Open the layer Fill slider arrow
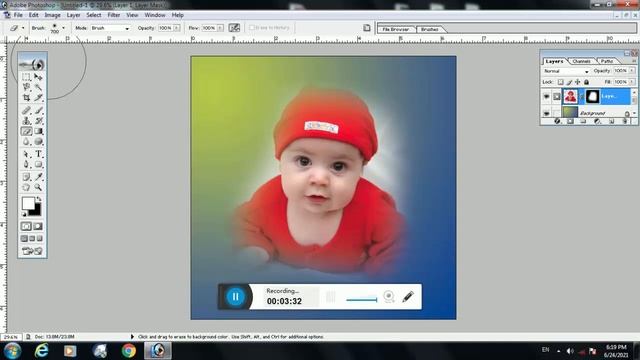The width and height of the screenshot is (640, 360). coord(632,82)
